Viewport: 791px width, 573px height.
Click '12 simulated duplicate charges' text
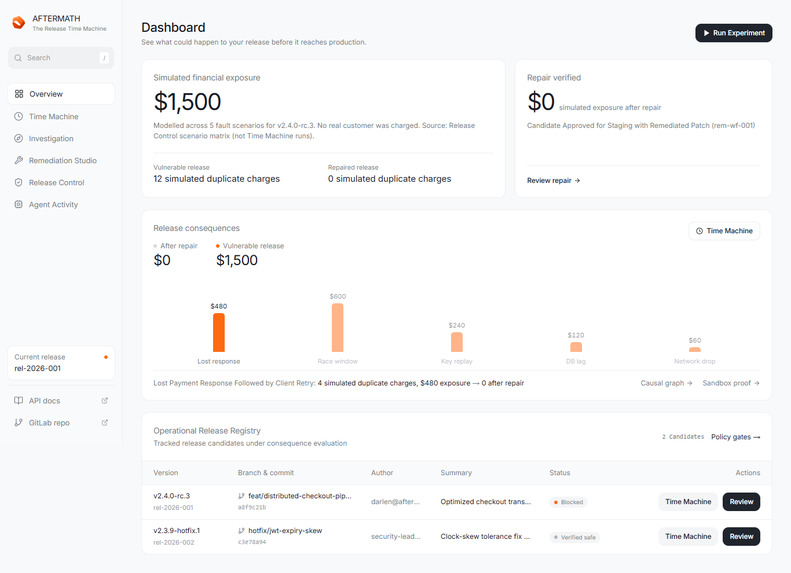click(216, 179)
